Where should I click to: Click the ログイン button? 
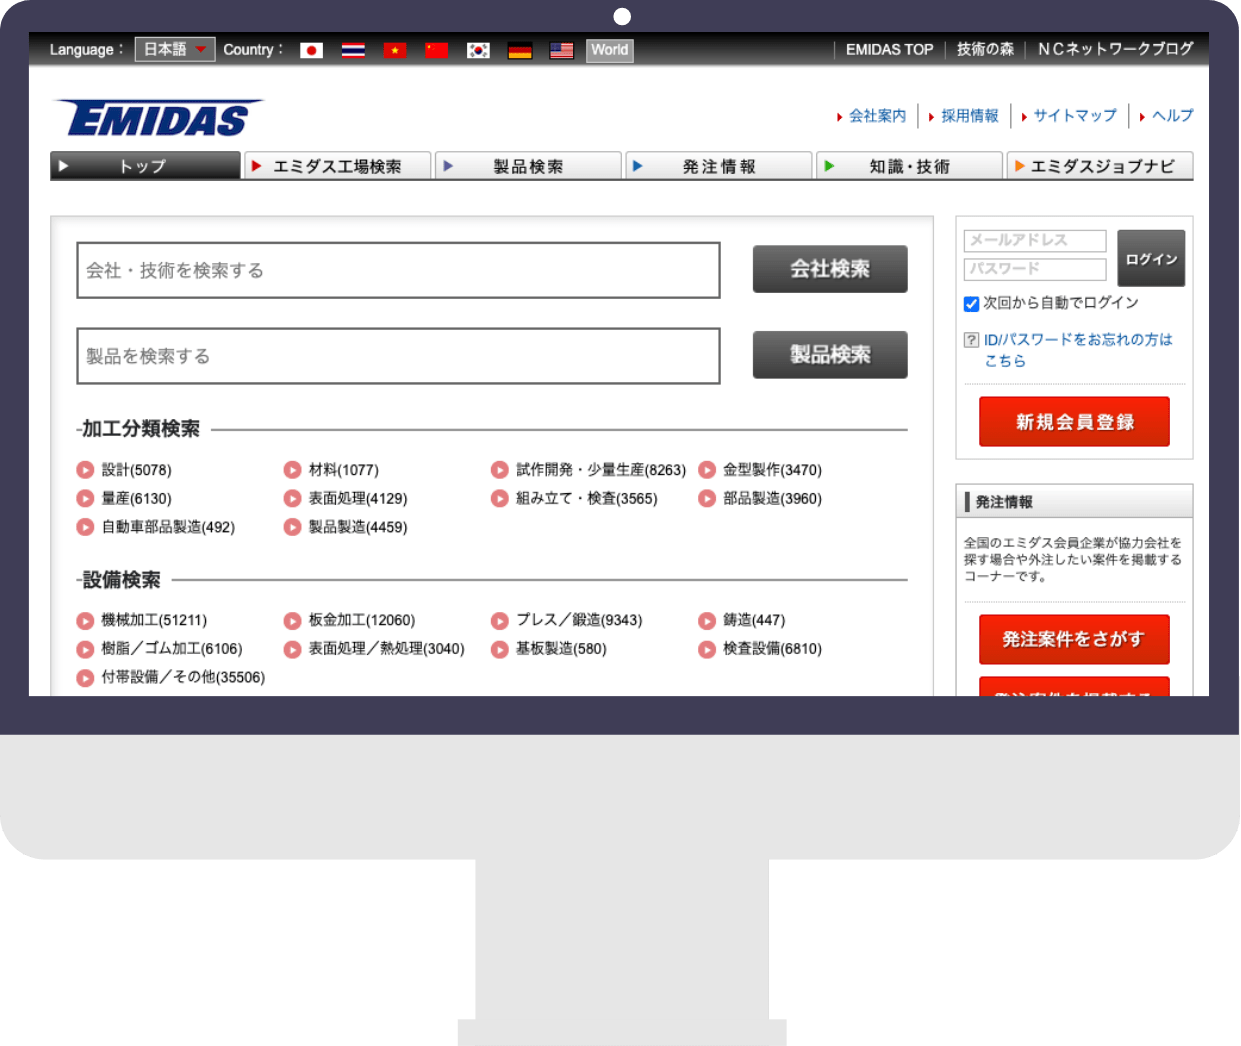(1151, 259)
